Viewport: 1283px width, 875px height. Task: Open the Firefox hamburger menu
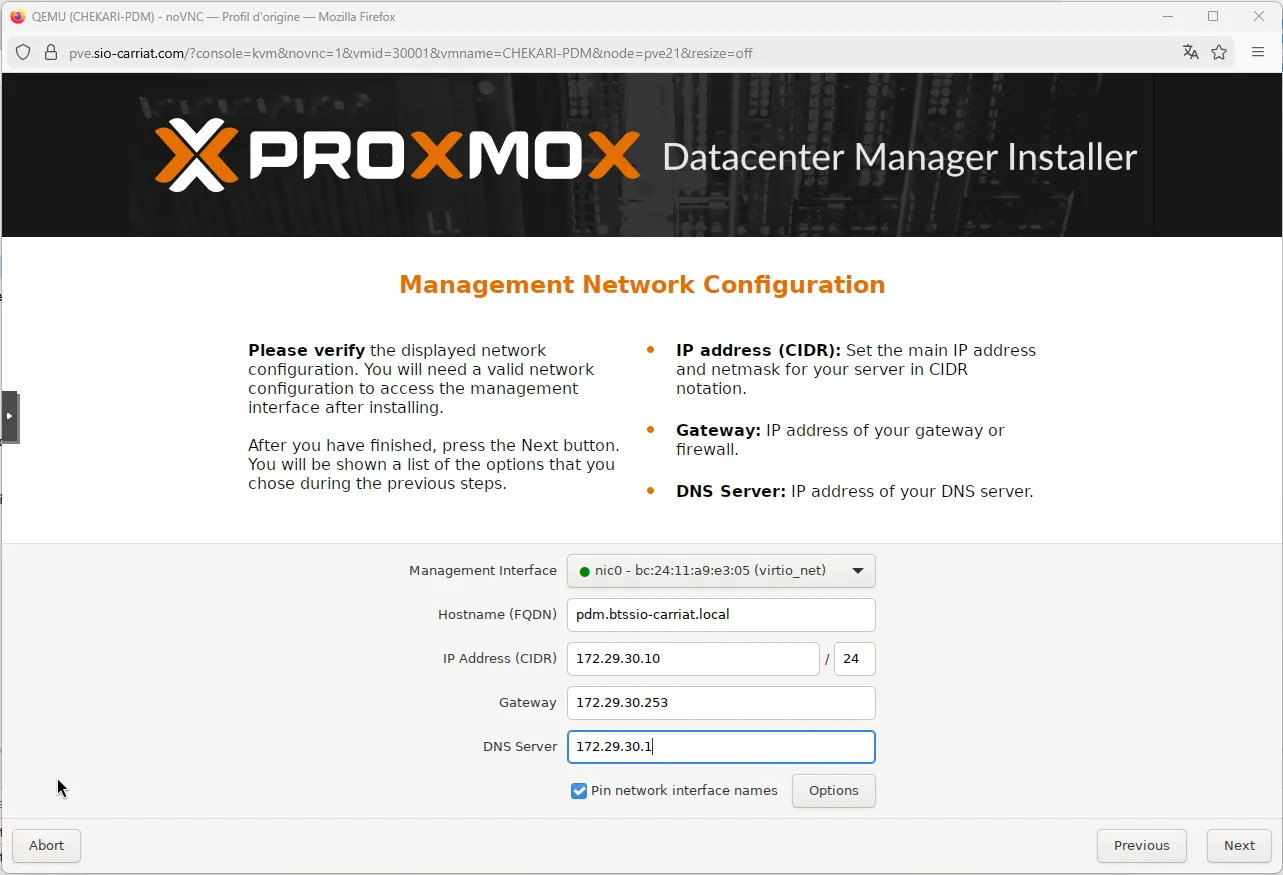(1258, 53)
